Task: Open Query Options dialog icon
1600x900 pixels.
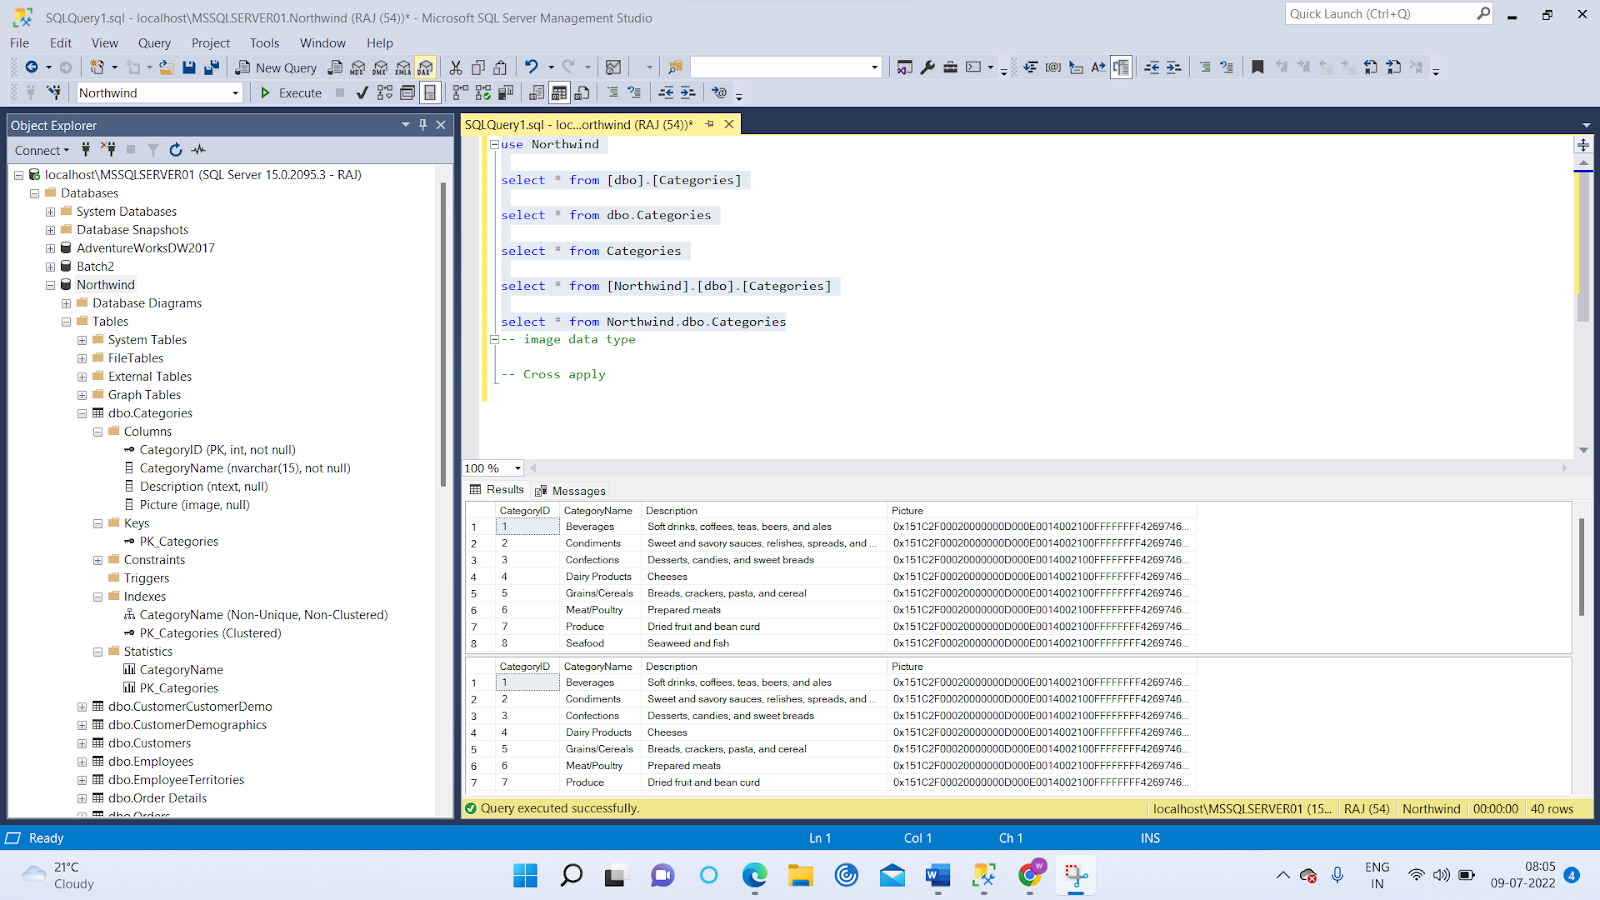Action: click(x=407, y=93)
